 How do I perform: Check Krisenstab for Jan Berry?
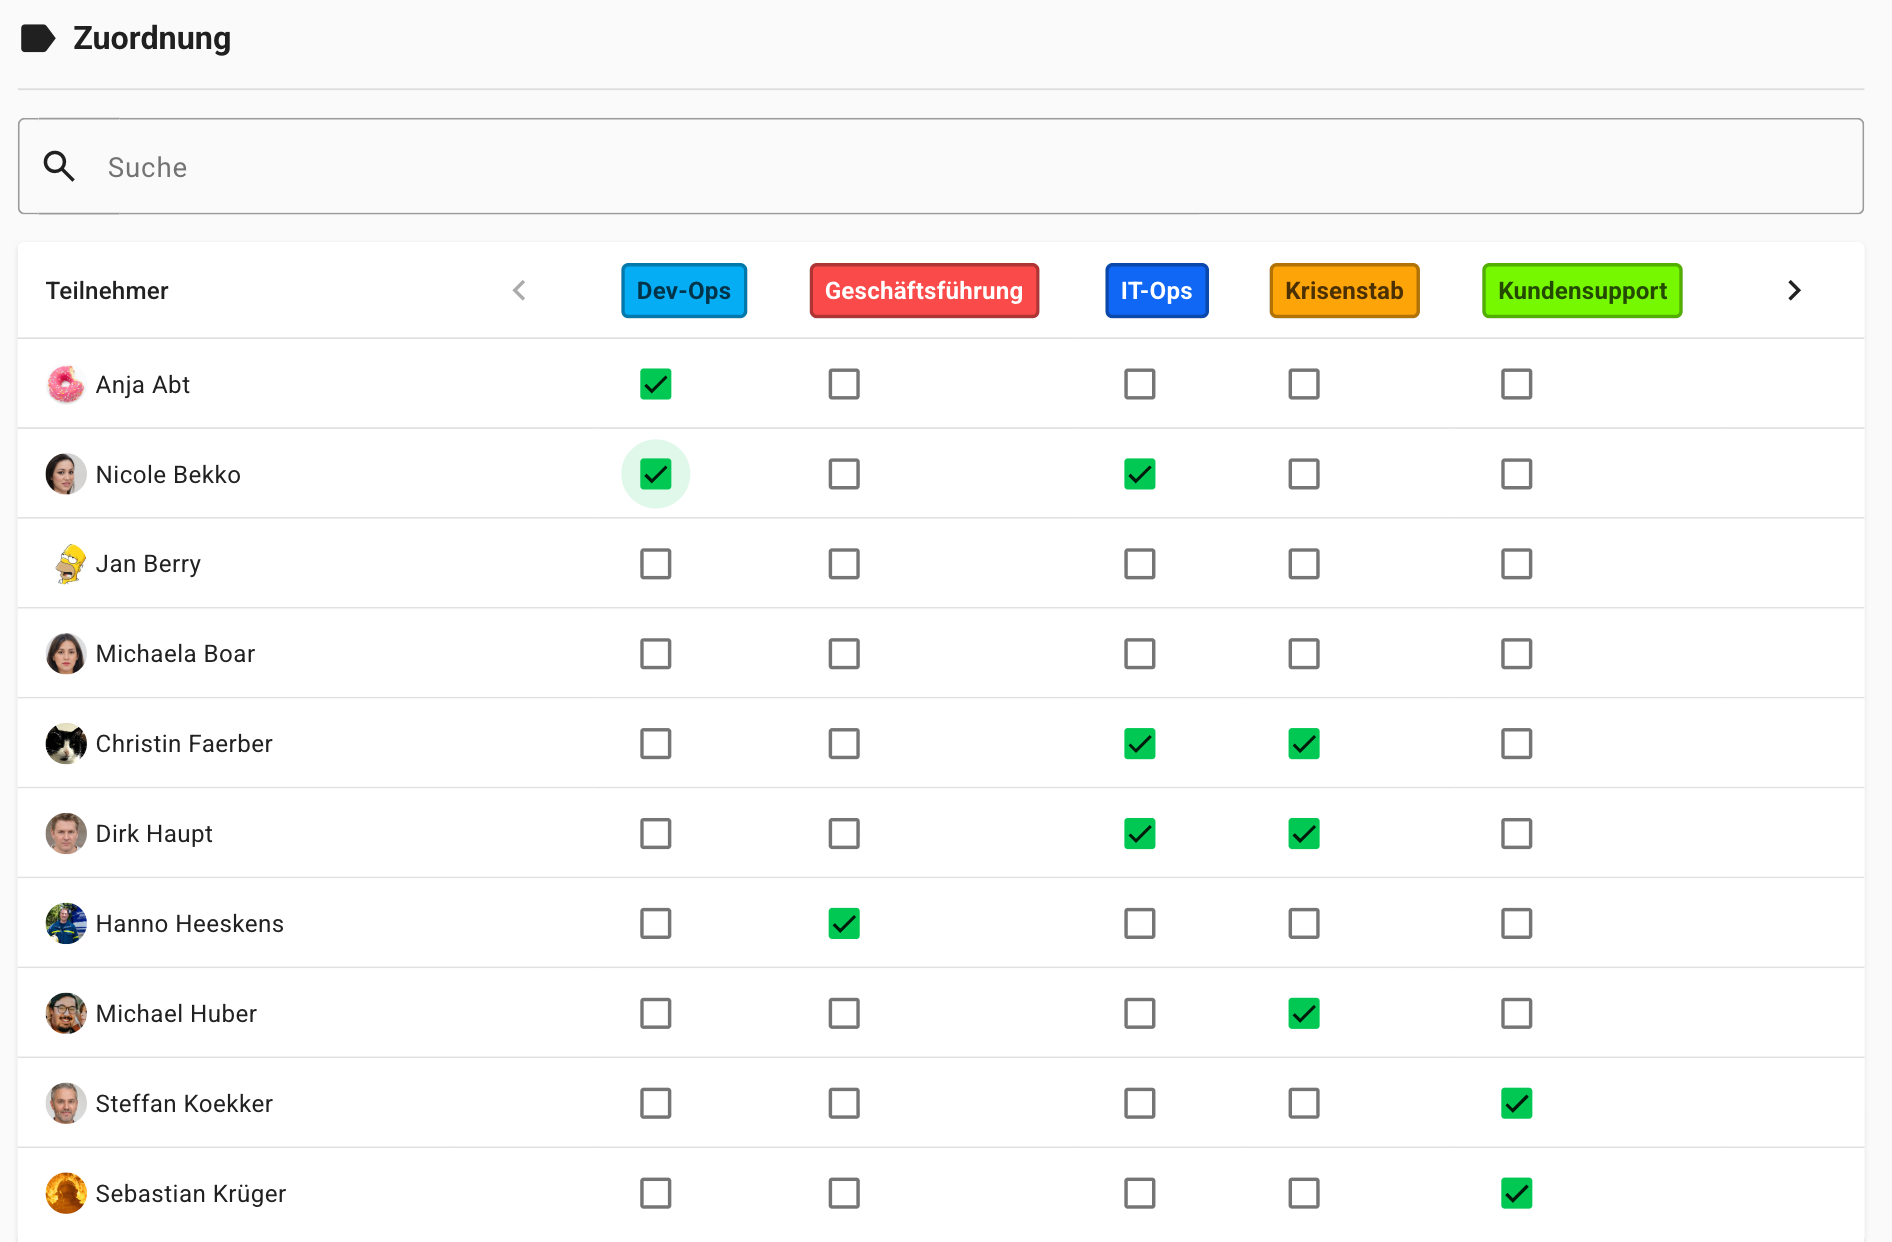coord(1304,564)
